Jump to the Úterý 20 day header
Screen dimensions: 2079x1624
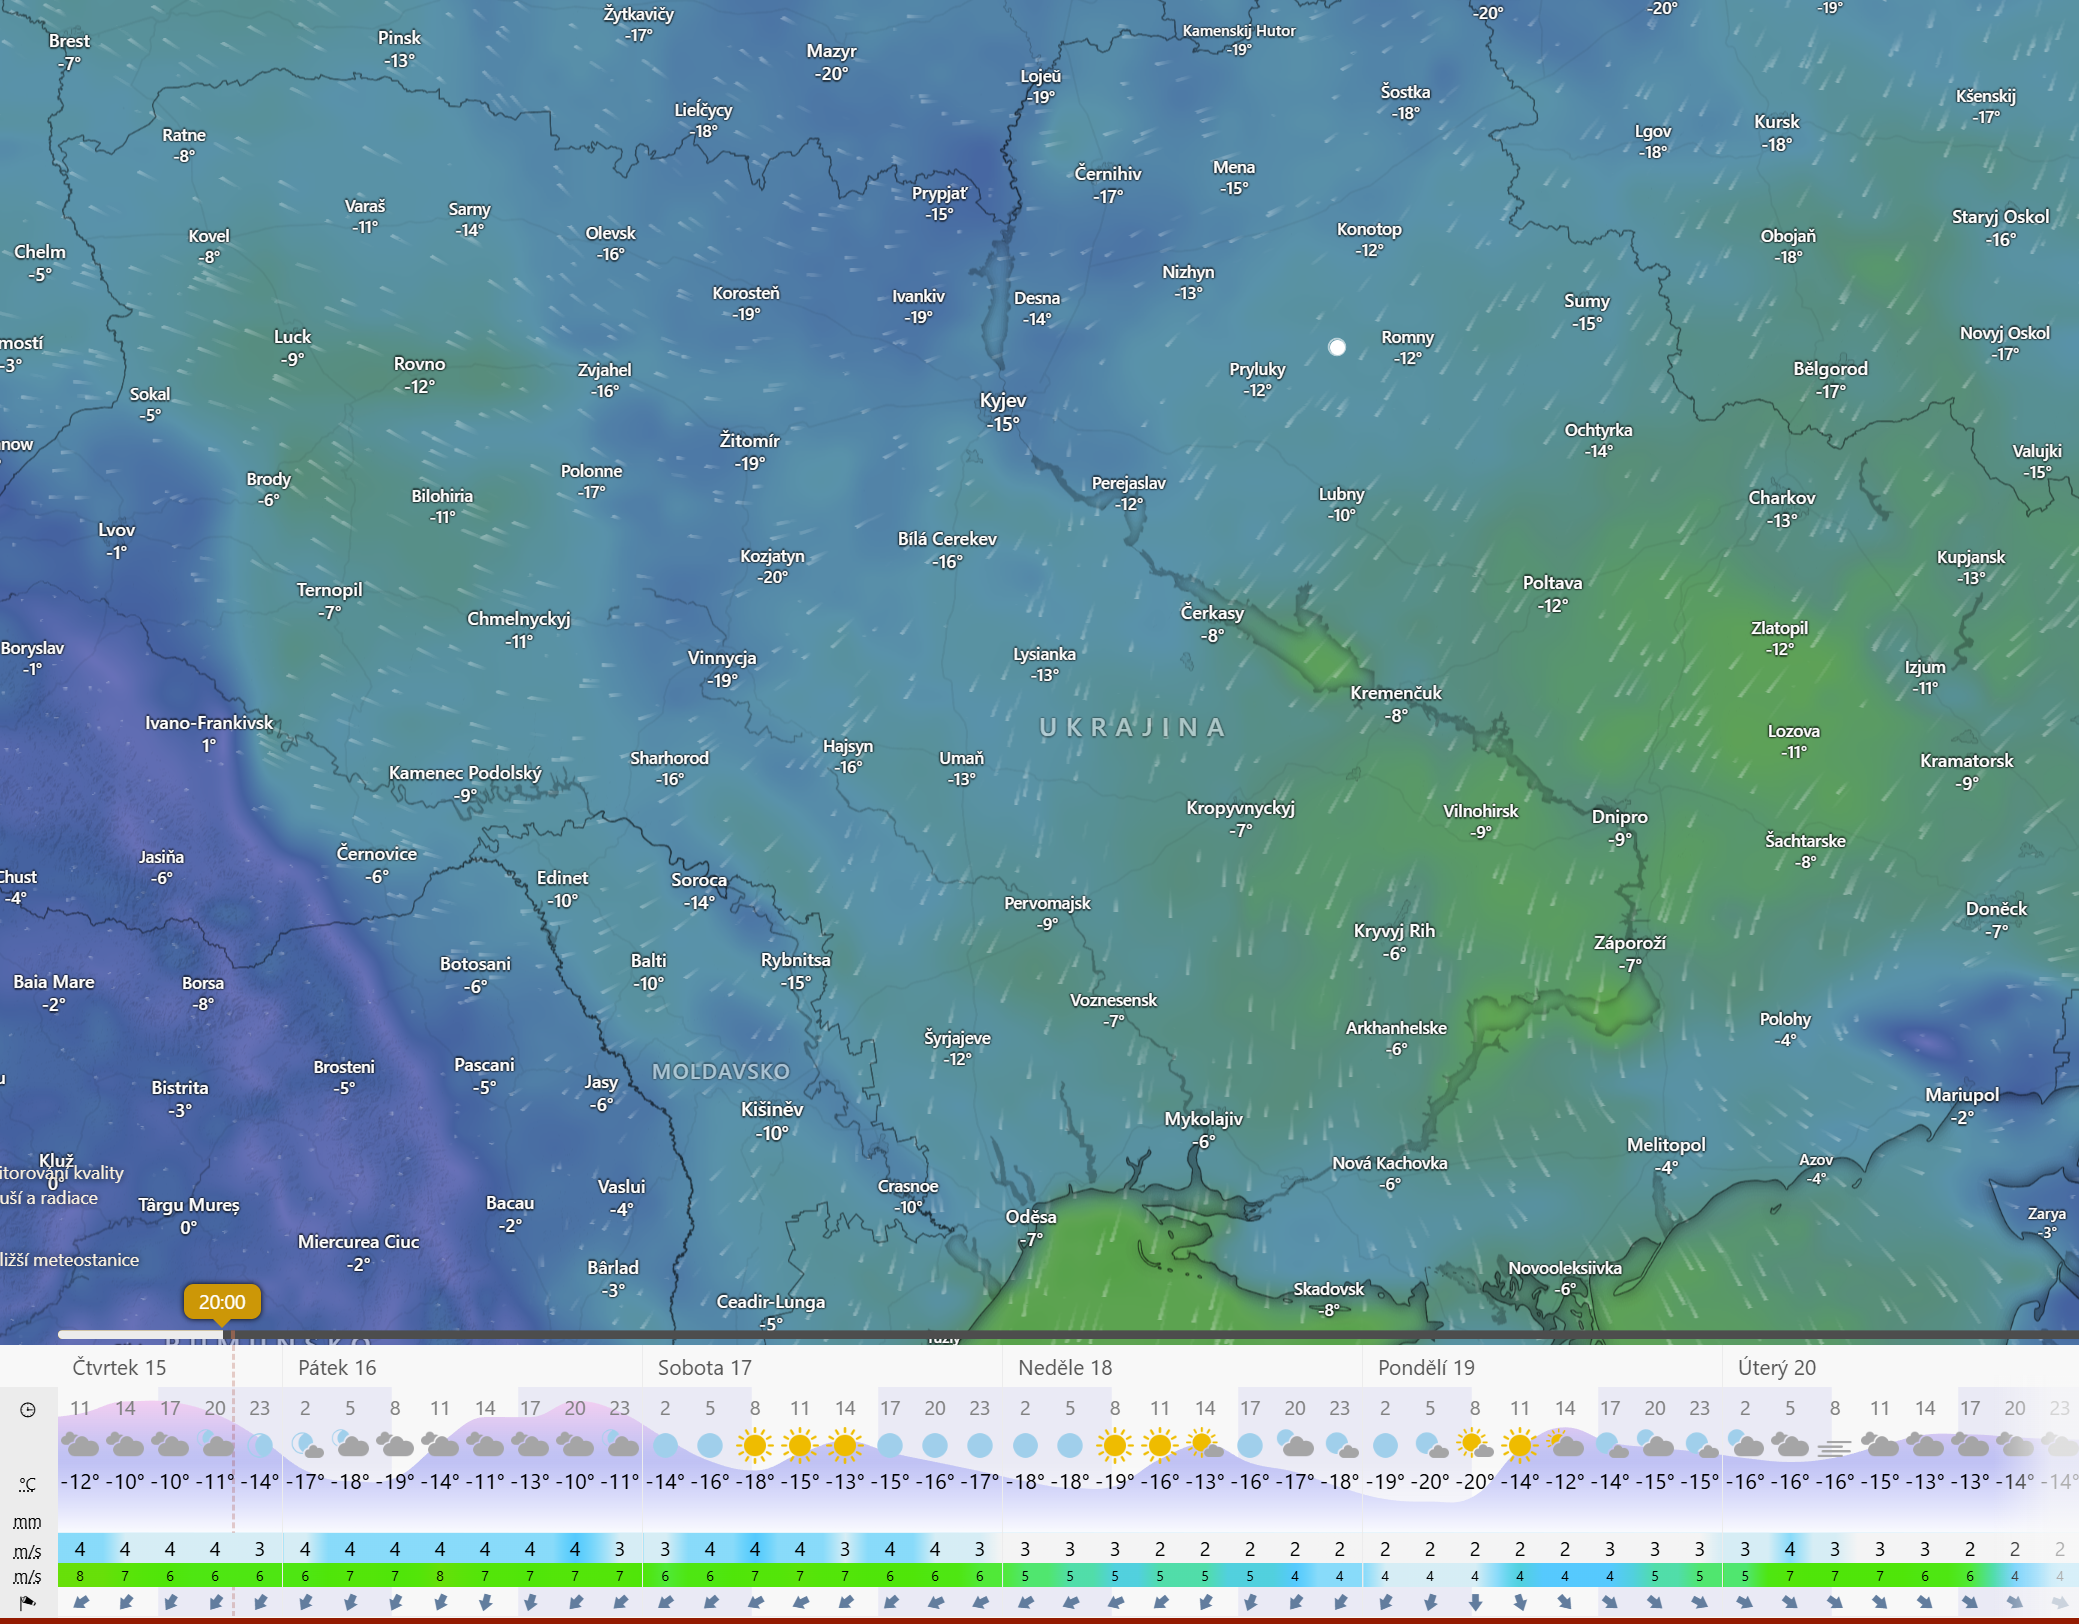click(1776, 1367)
